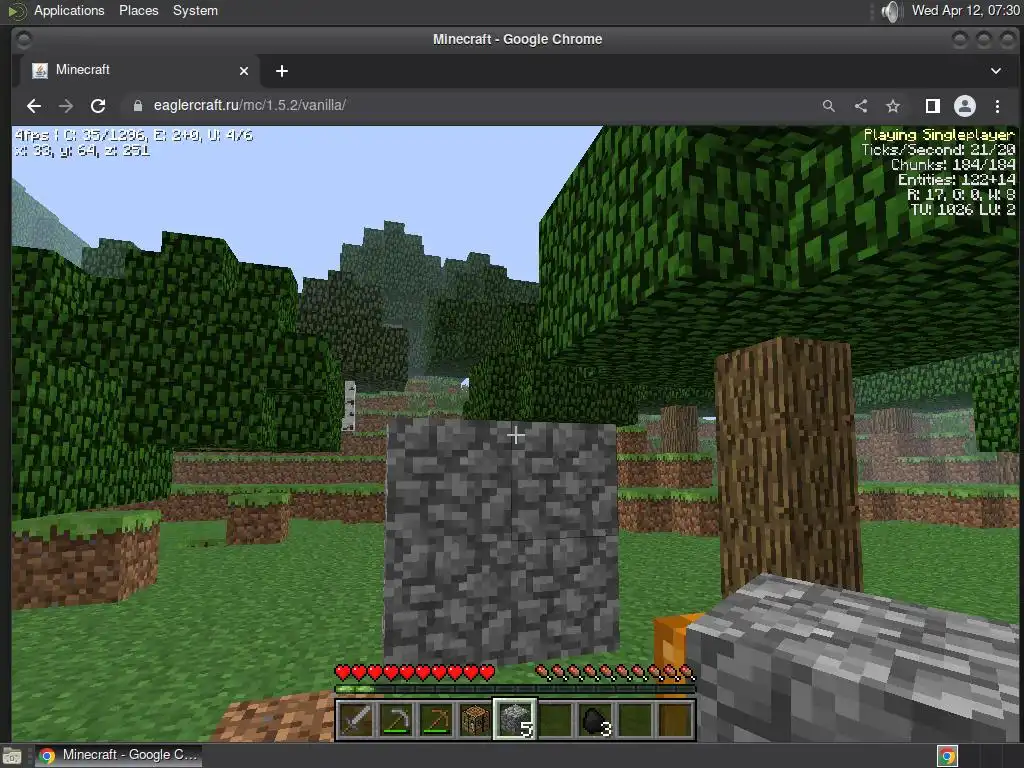Close the Minecraft tab
Image resolution: width=1024 pixels, height=768 pixels.
[244, 71]
